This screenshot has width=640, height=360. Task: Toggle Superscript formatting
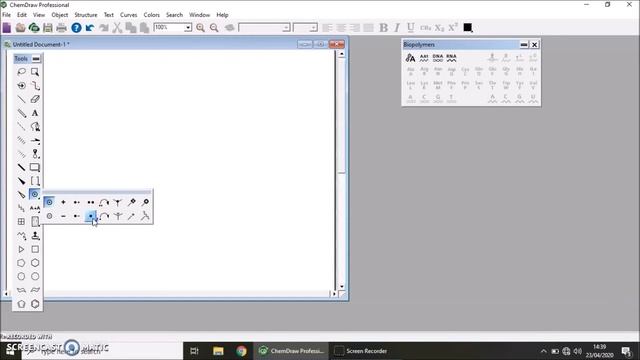[x=453, y=28]
